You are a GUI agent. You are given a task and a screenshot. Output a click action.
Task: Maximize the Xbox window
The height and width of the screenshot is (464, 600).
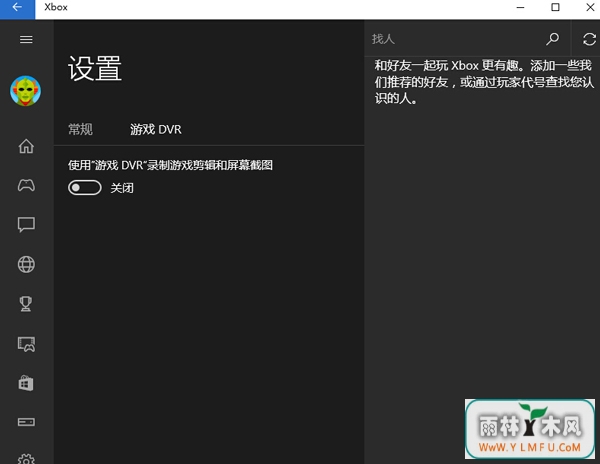[x=555, y=7]
